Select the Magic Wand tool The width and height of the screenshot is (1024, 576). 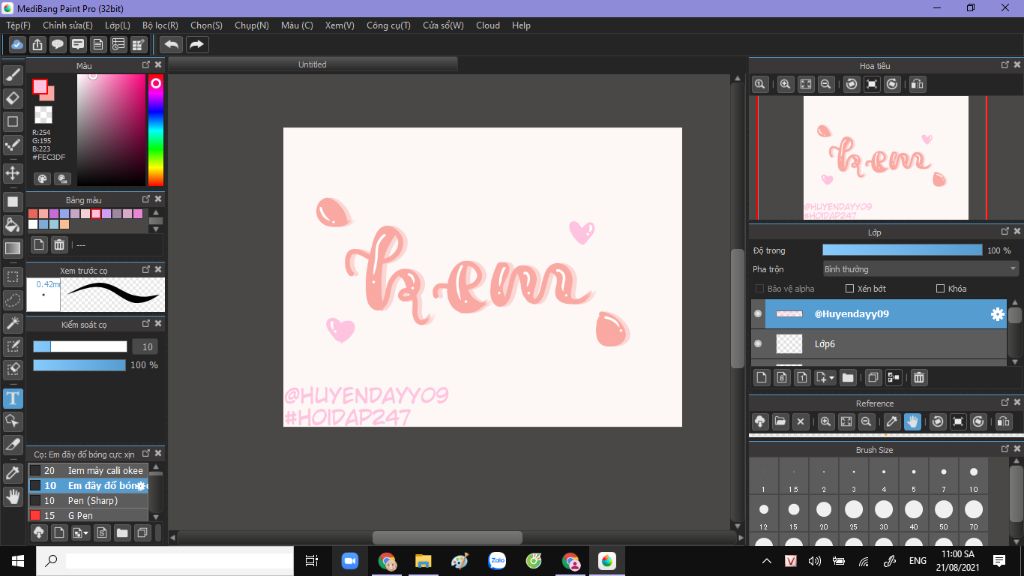coord(13,323)
